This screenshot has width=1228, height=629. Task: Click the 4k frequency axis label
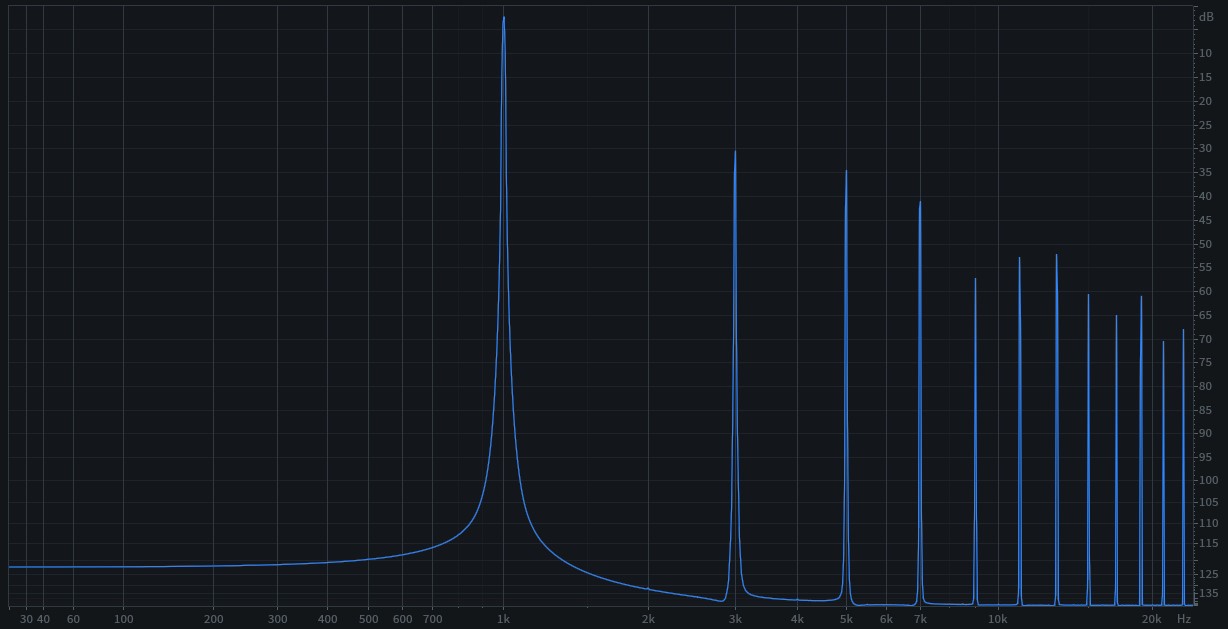click(797, 619)
